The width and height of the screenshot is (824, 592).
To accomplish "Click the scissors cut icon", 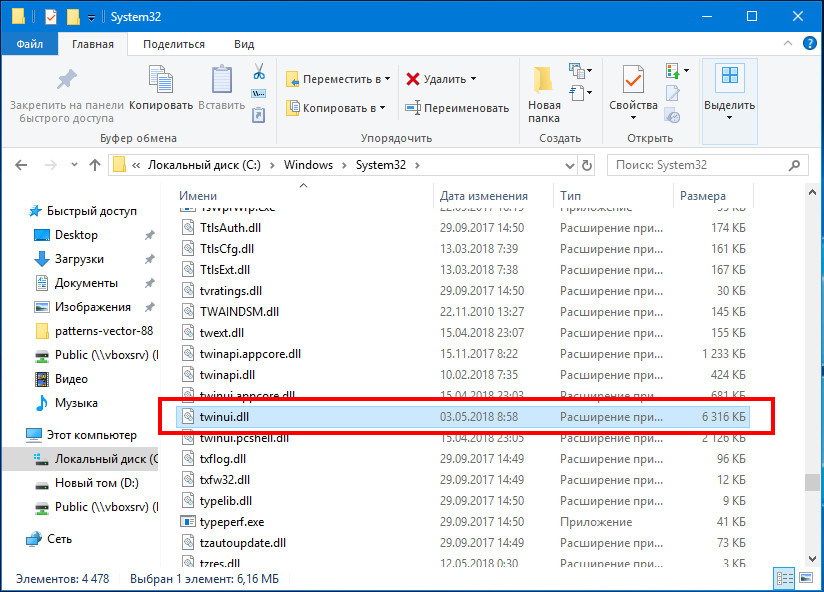I will point(259,71).
